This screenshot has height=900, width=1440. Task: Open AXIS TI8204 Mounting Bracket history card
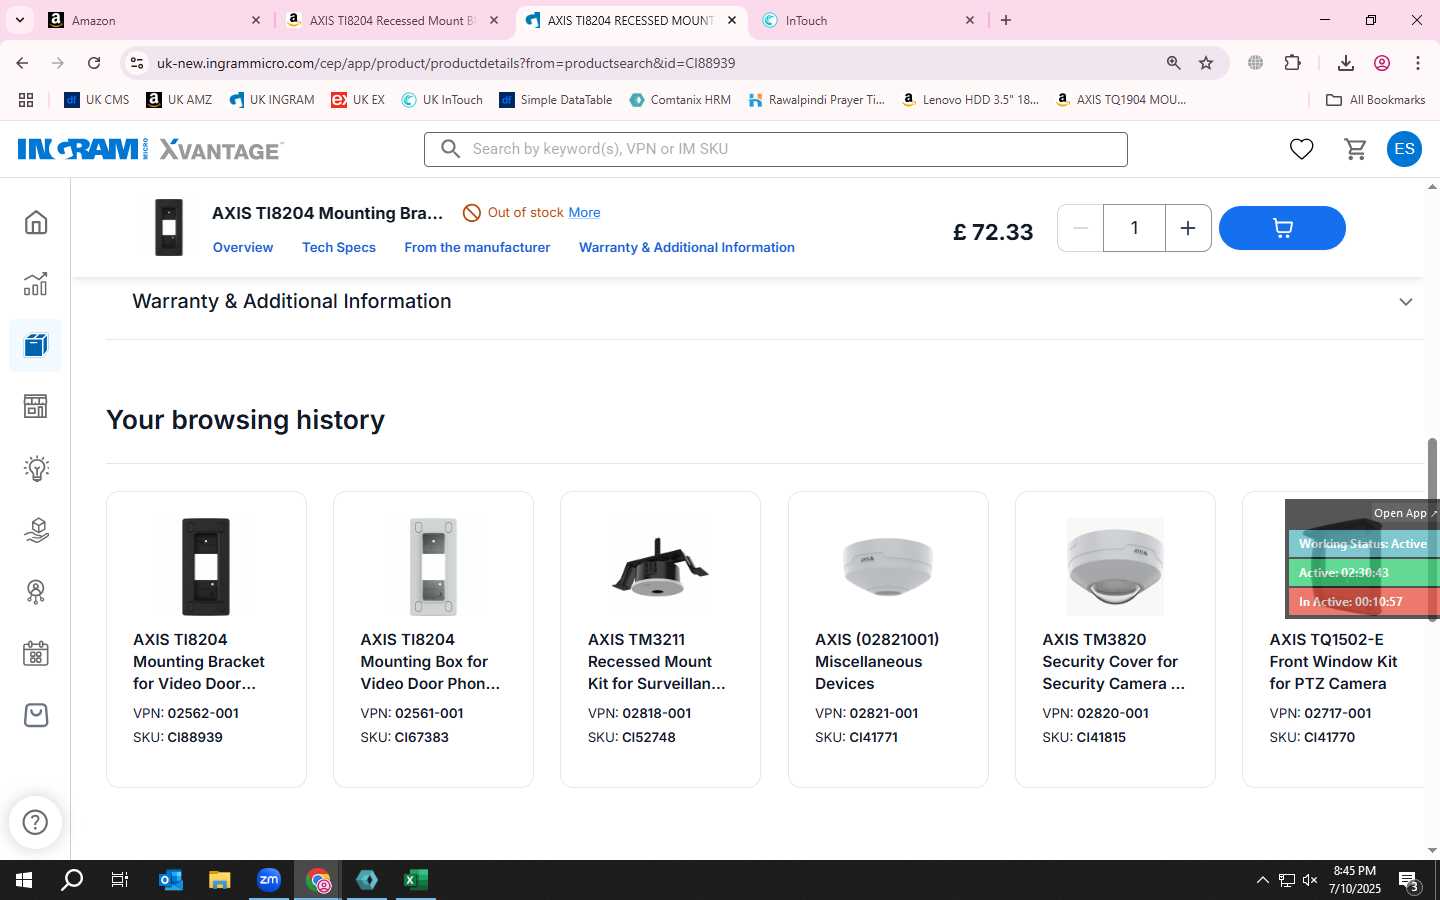pyautogui.click(x=206, y=639)
